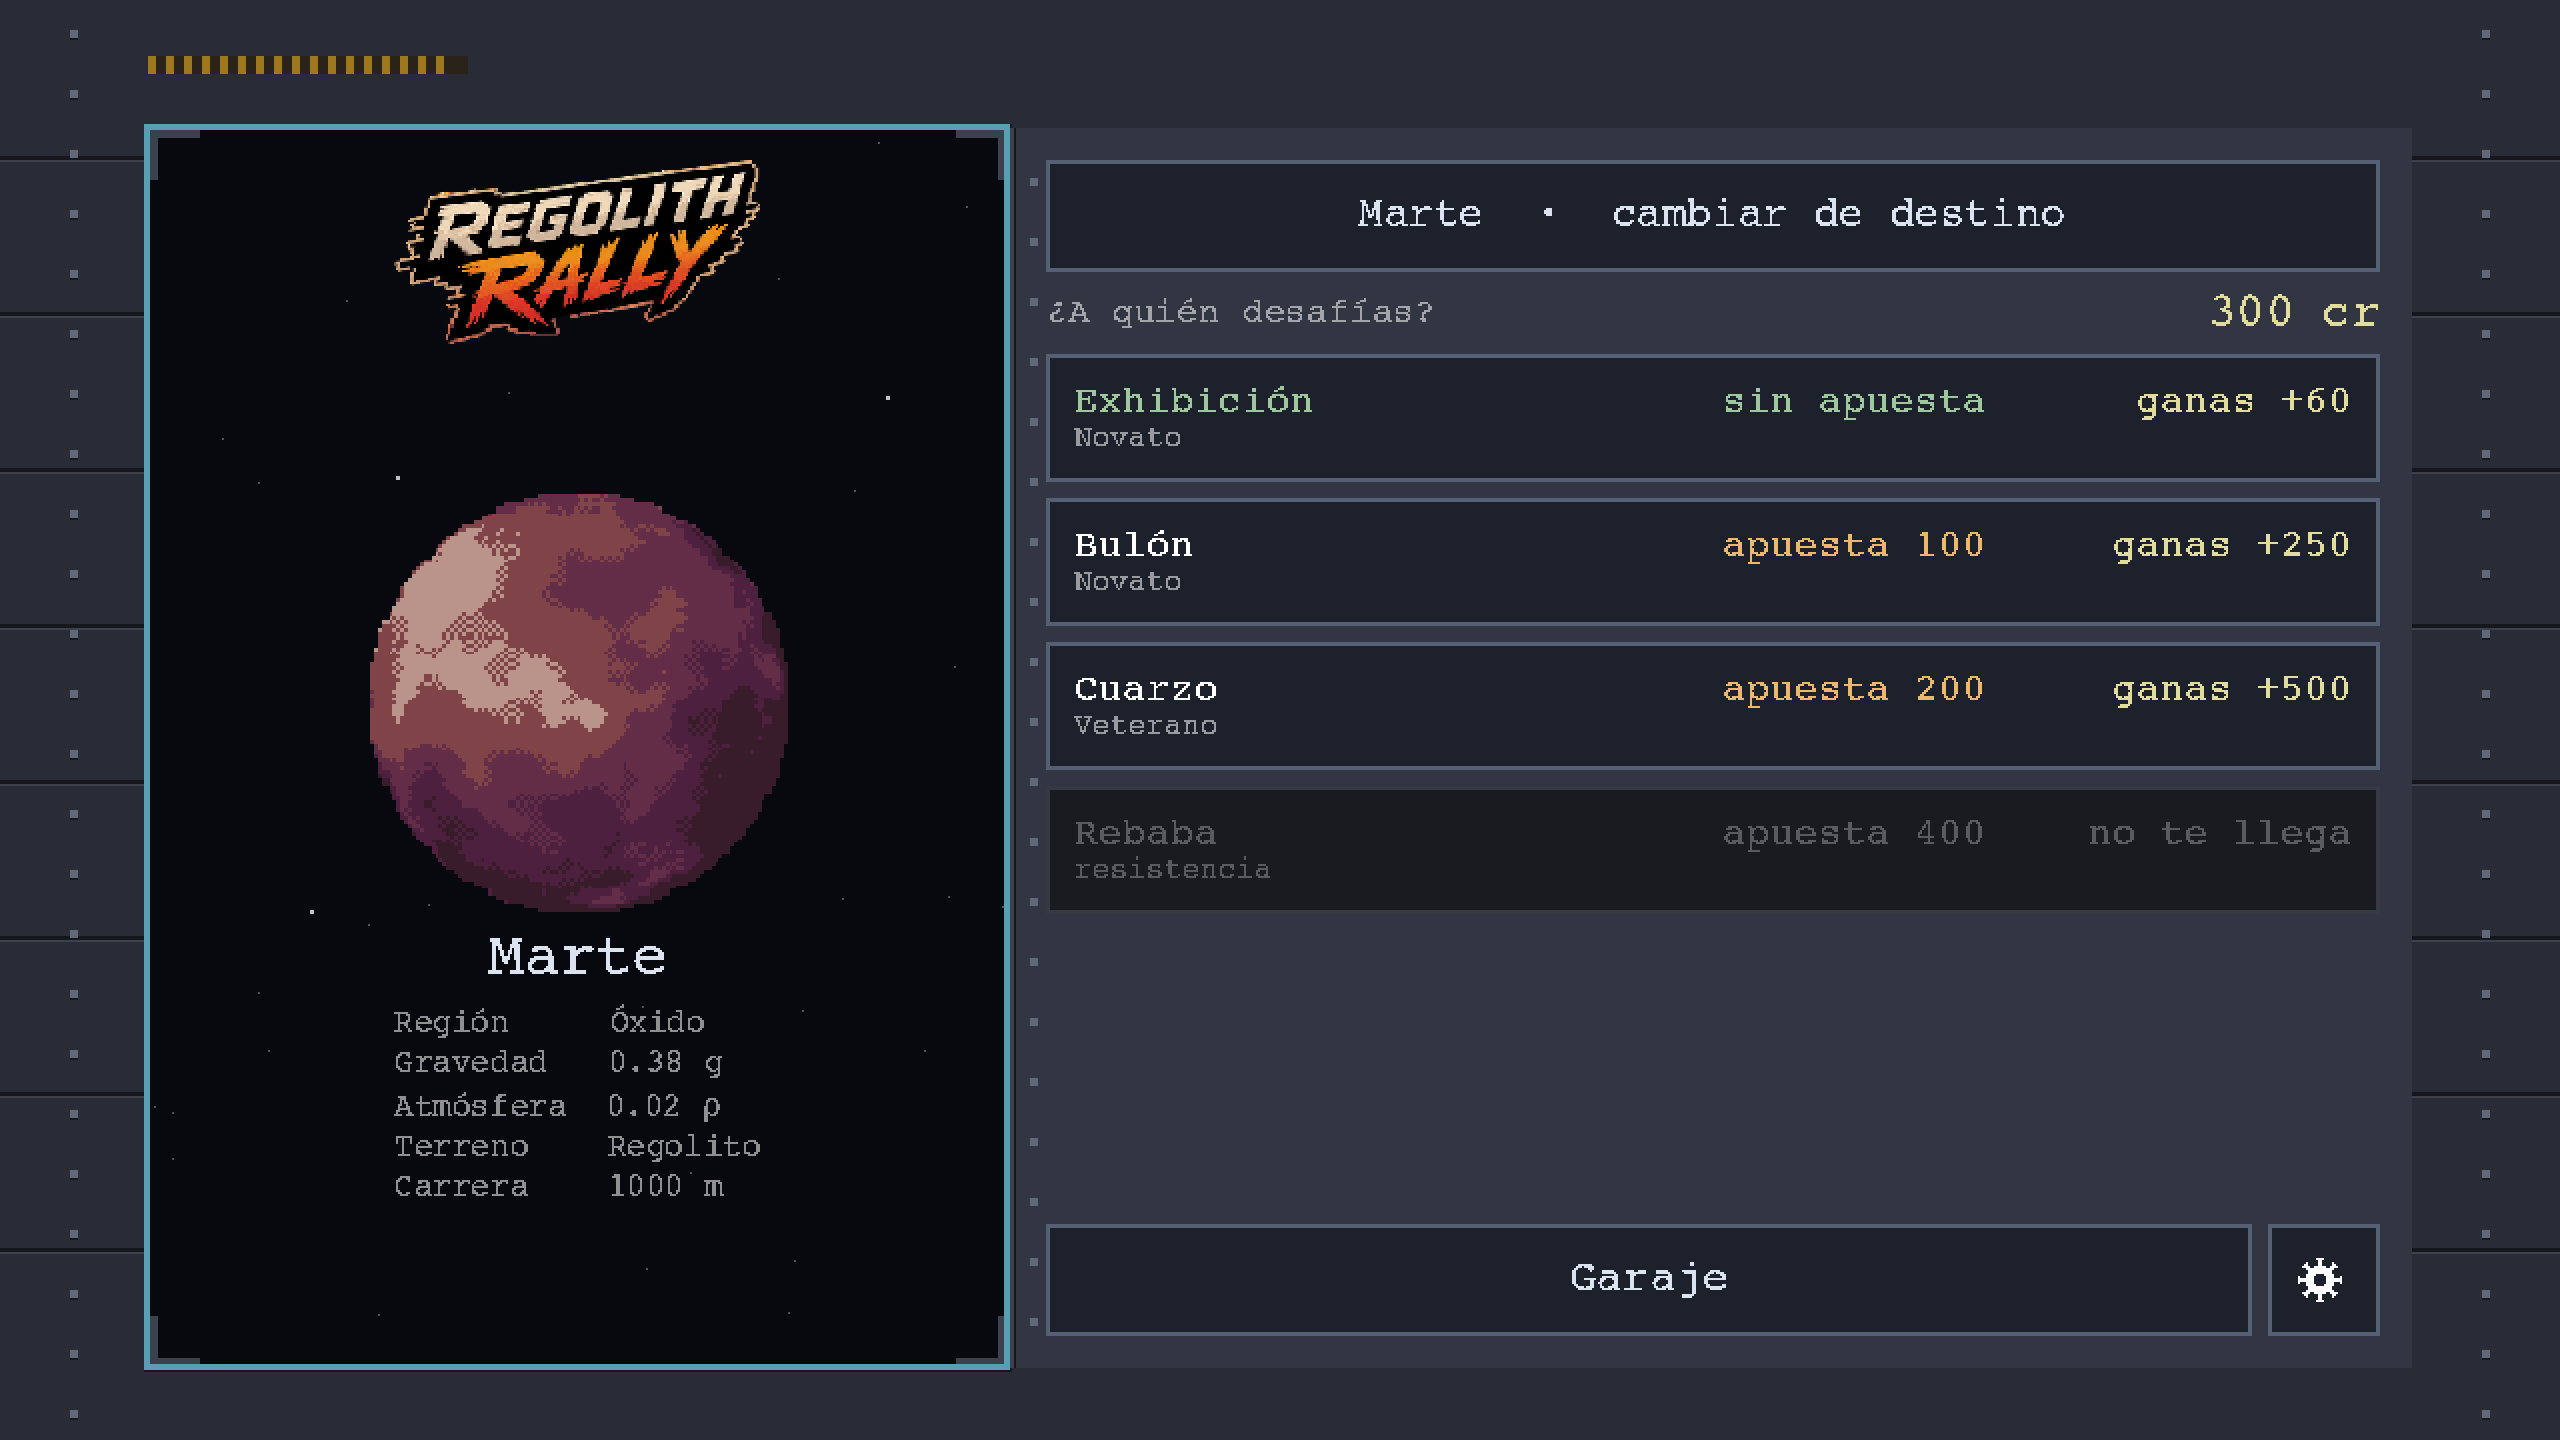The image size is (2560, 1440).
Task: Click the Marte planet image
Action: [578, 702]
